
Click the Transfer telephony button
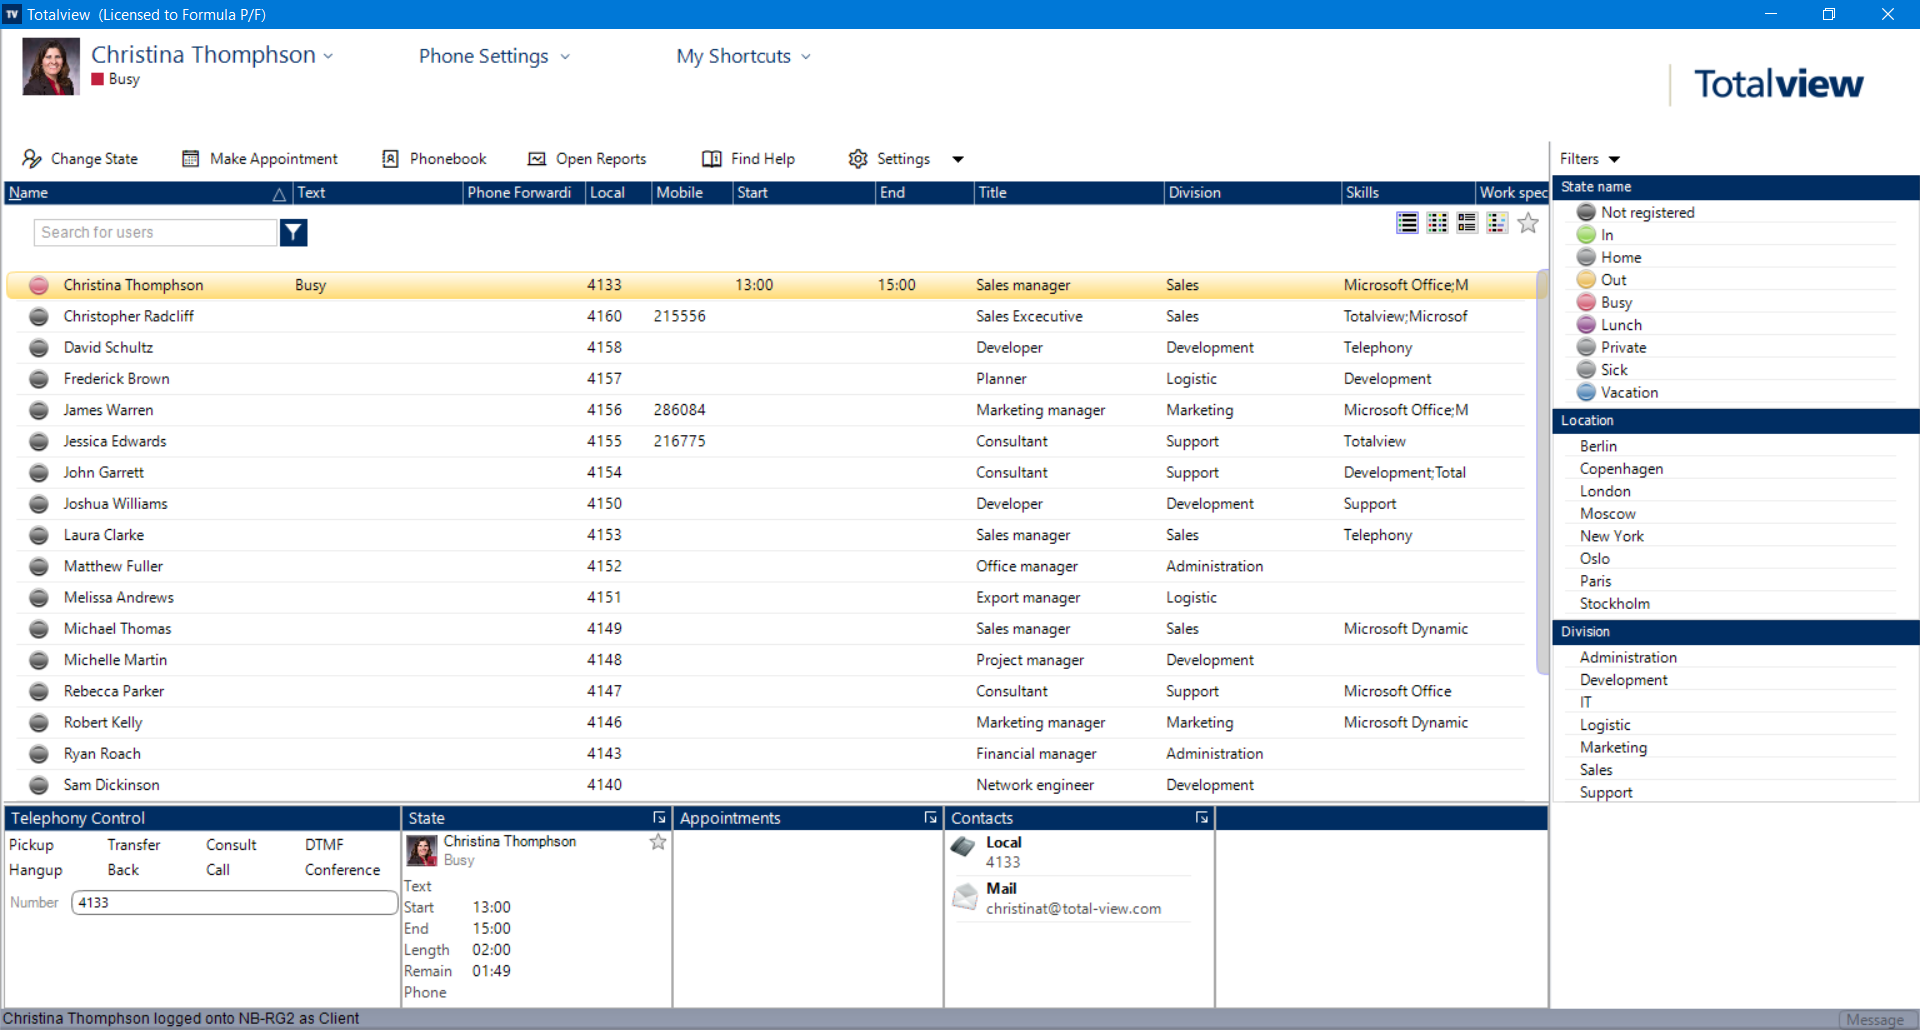134,845
